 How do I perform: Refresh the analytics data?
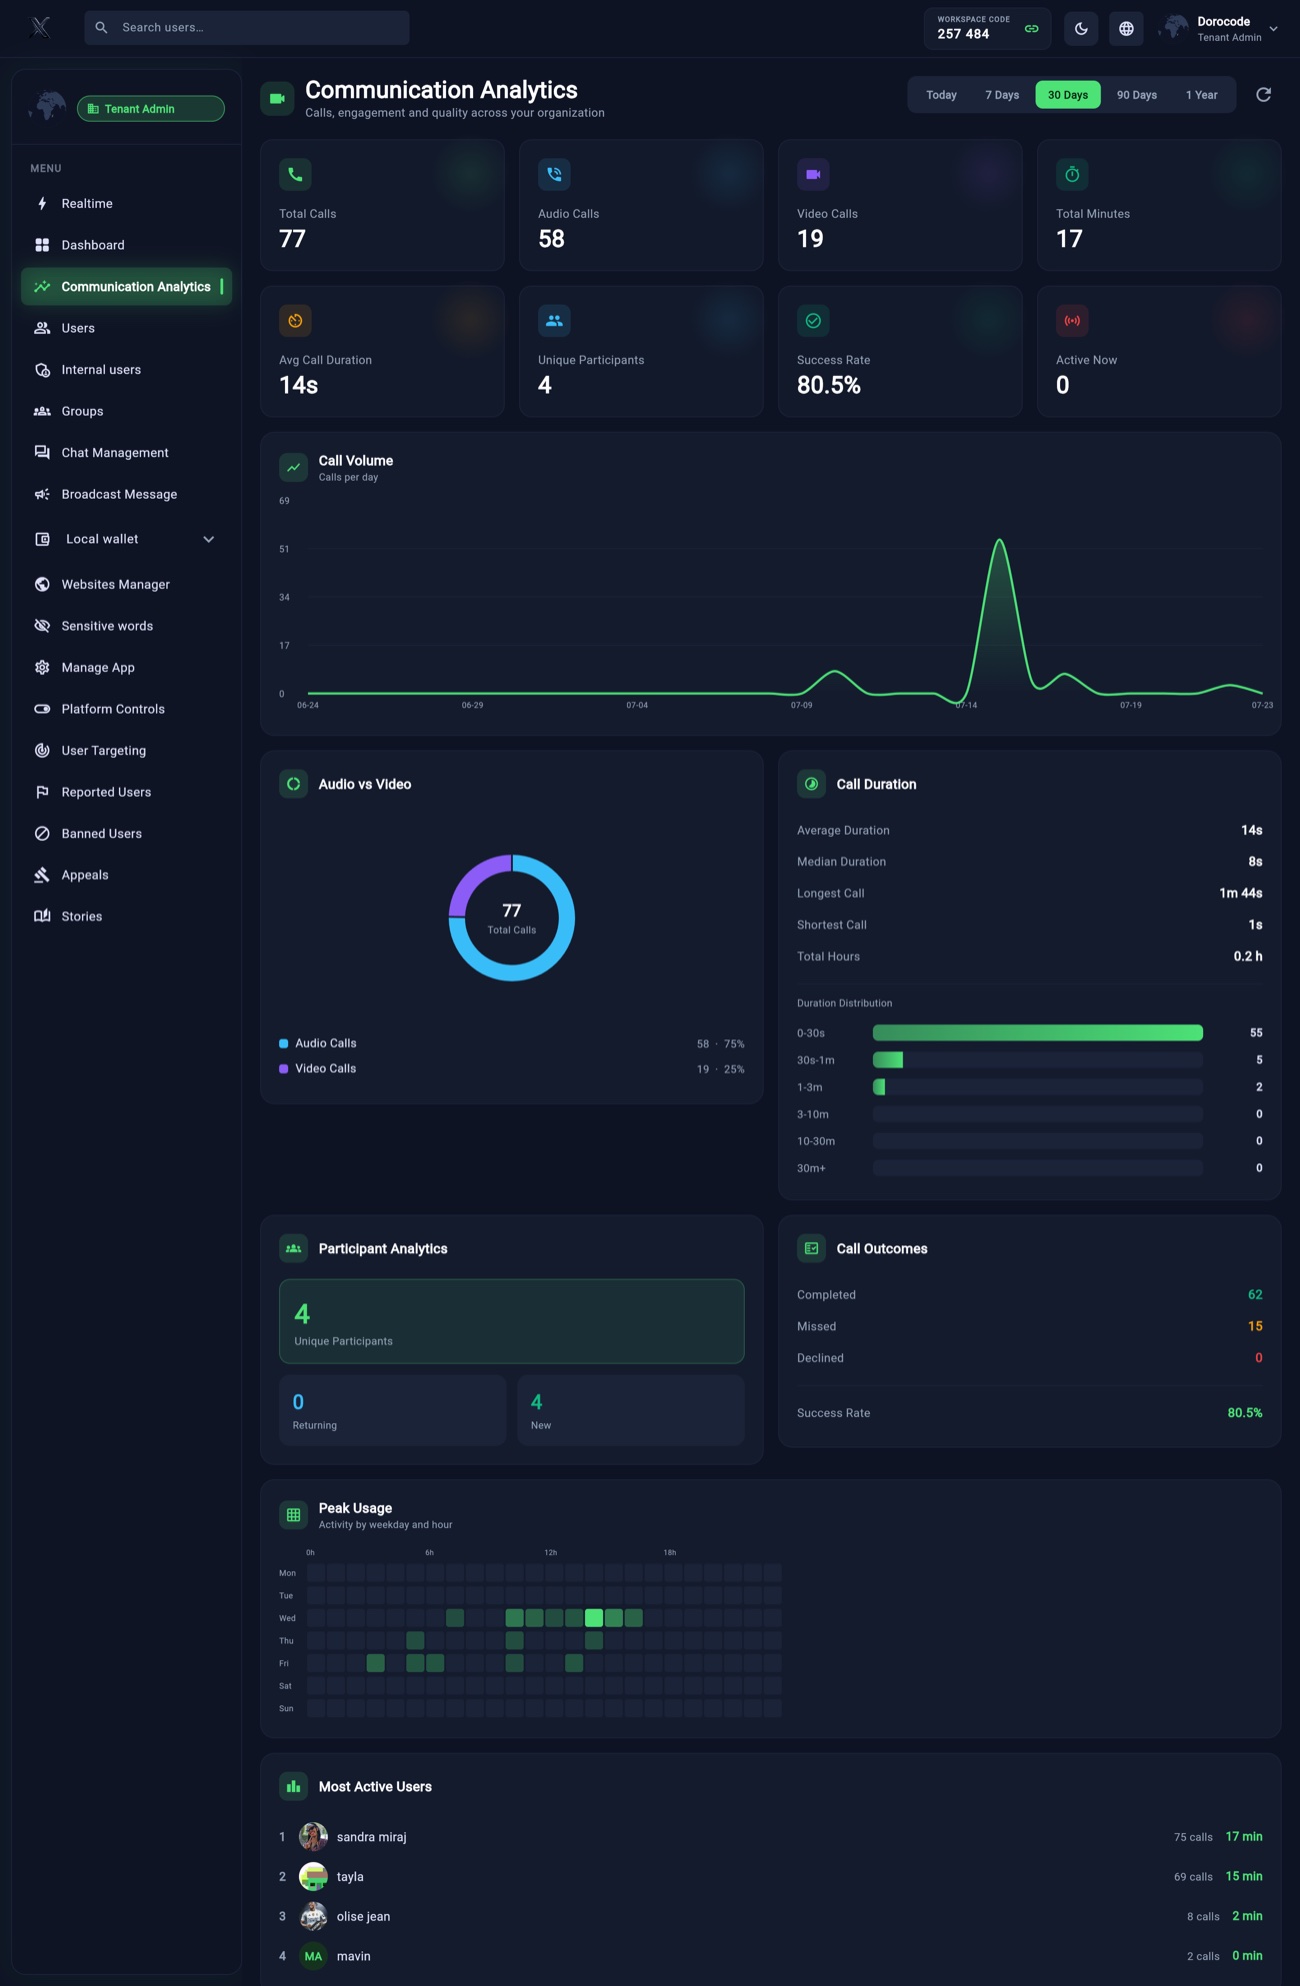[x=1263, y=94]
